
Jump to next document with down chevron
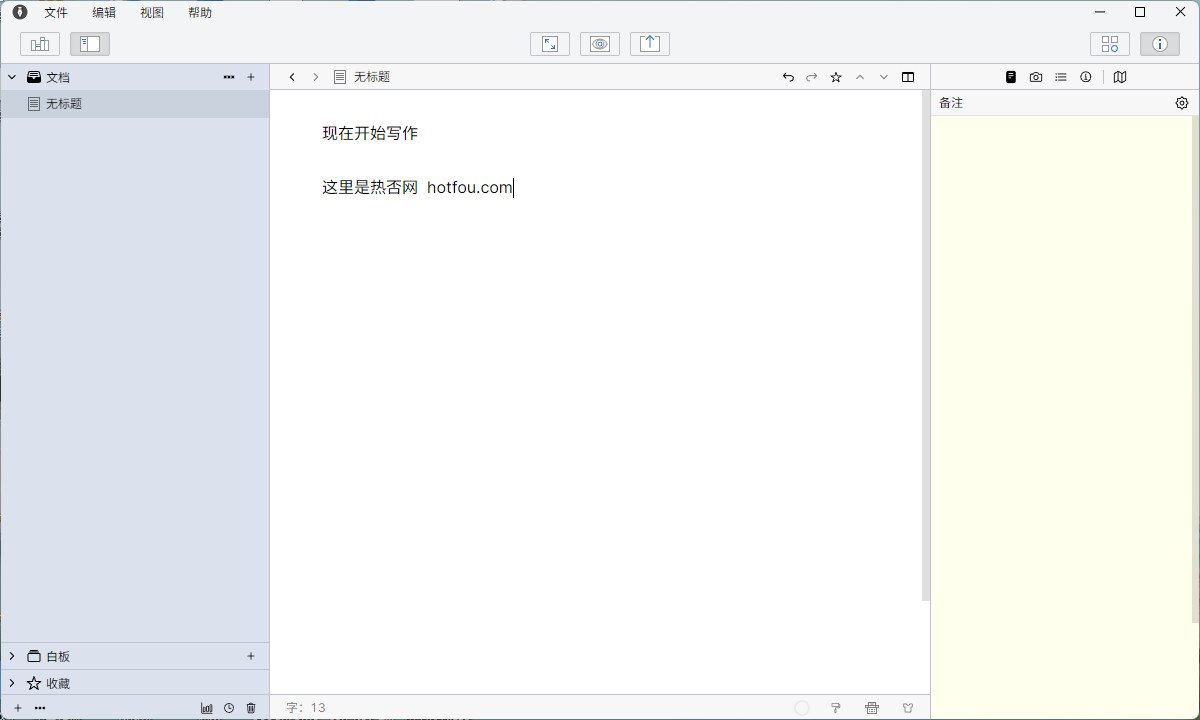[x=884, y=77]
